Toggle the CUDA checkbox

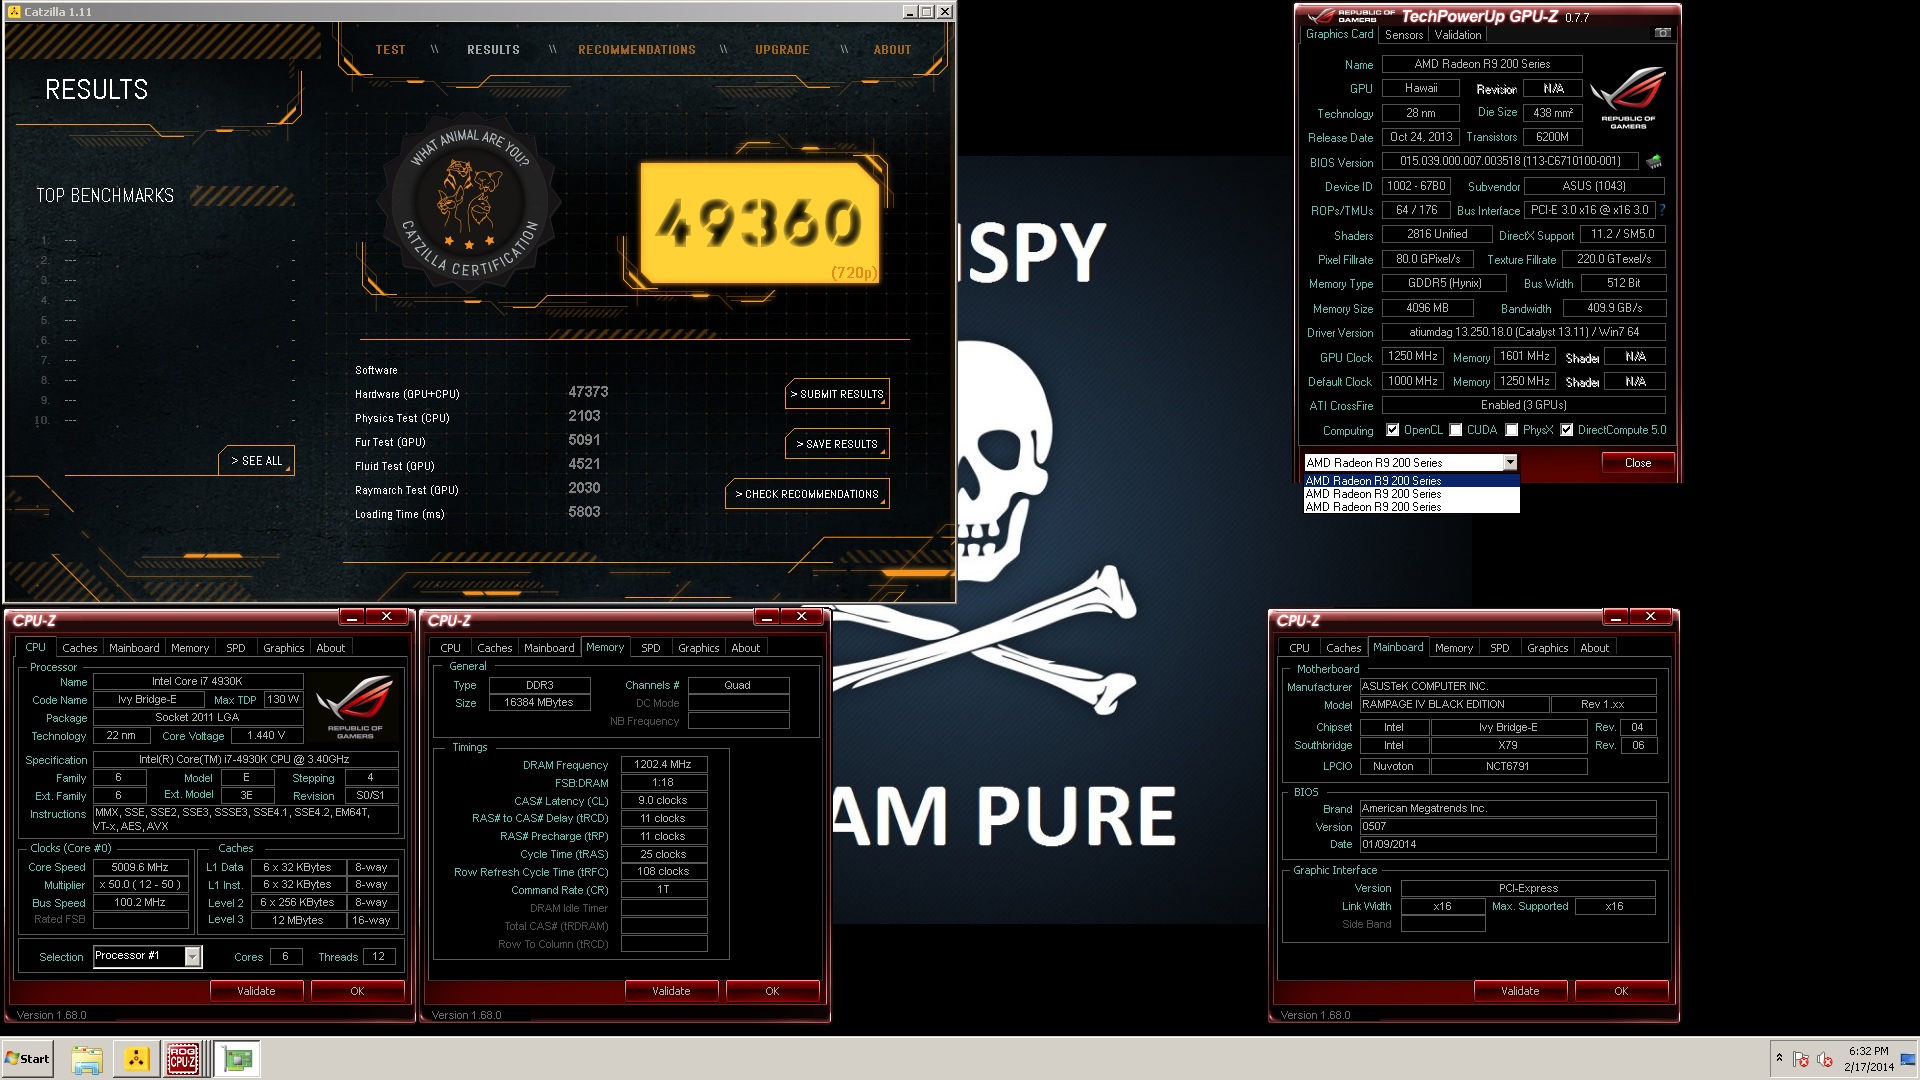pyautogui.click(x=1456, y=430)
